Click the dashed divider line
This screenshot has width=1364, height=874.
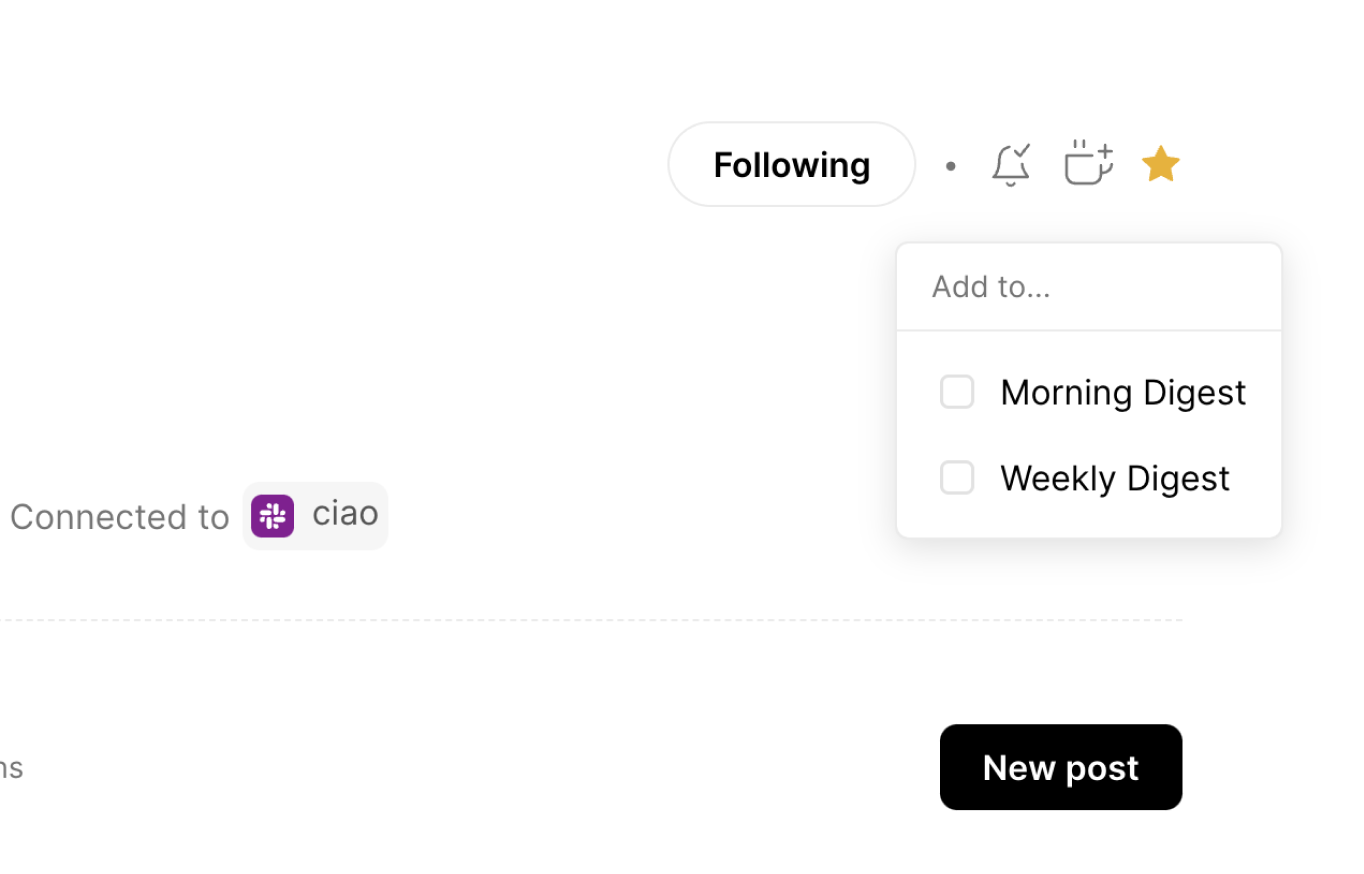pyautogui.click(x=600, y=620)
